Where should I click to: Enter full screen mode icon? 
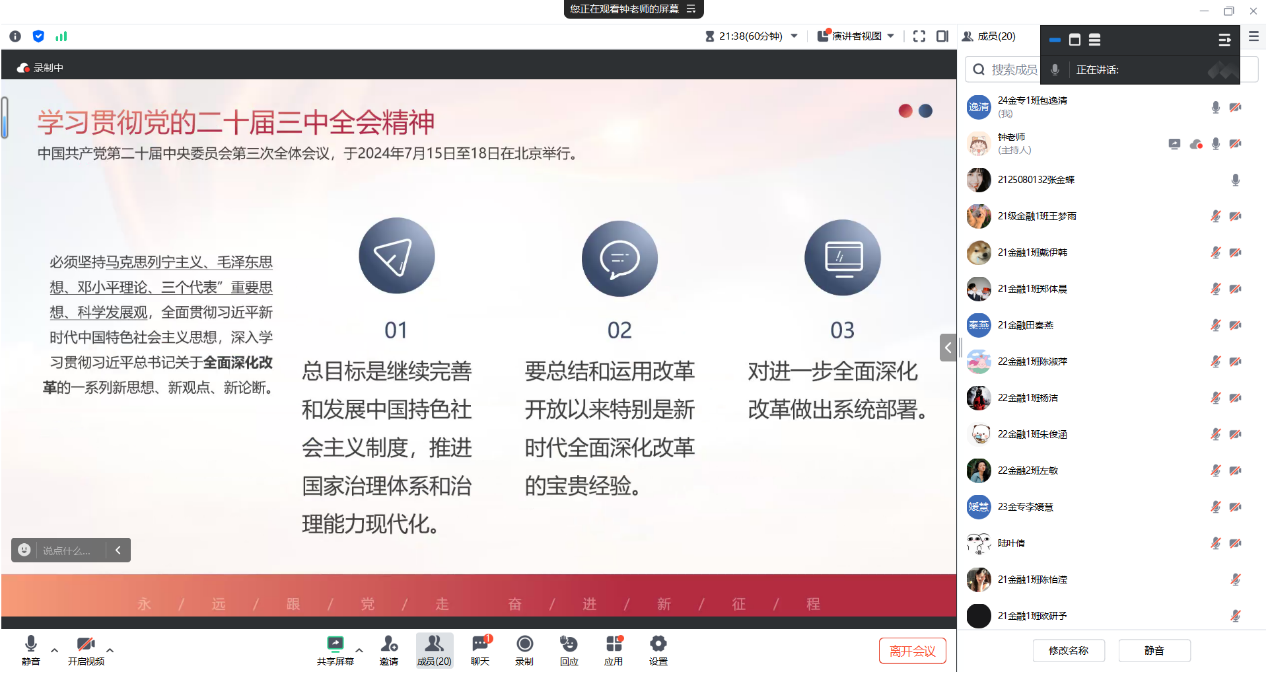[x=919, y=36]
